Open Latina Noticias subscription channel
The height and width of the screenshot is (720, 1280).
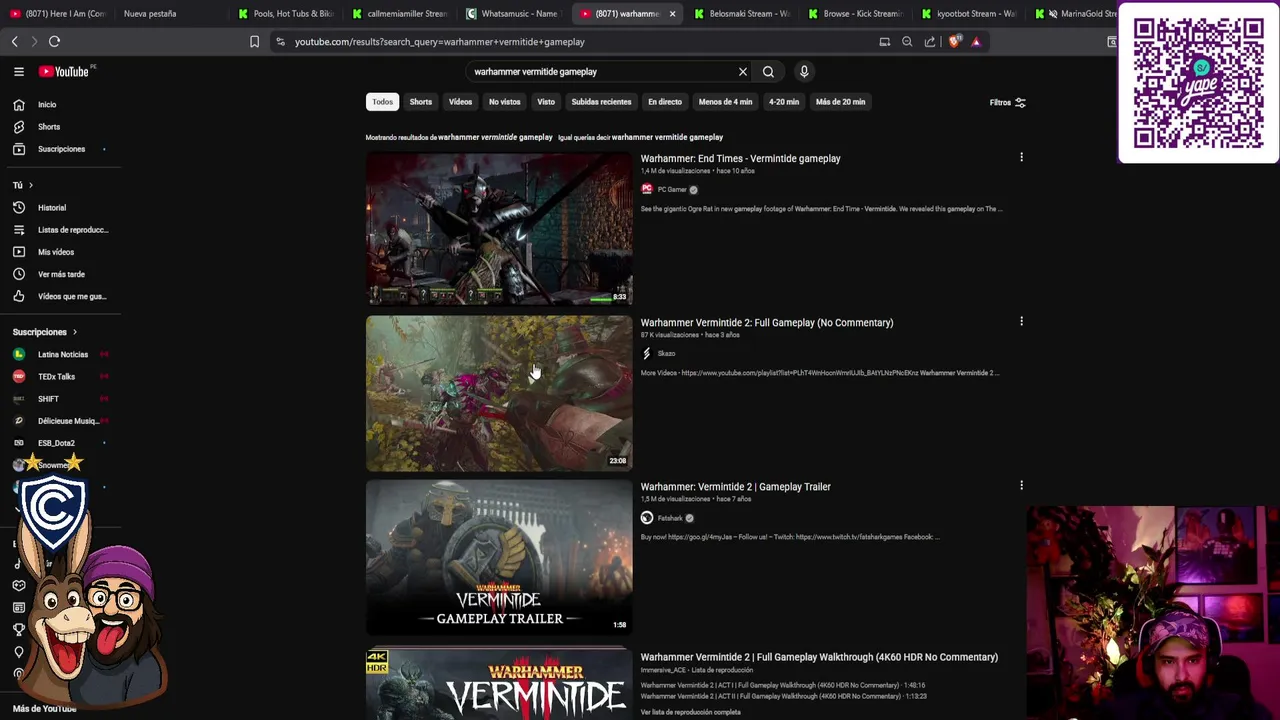tap(61, 354)
